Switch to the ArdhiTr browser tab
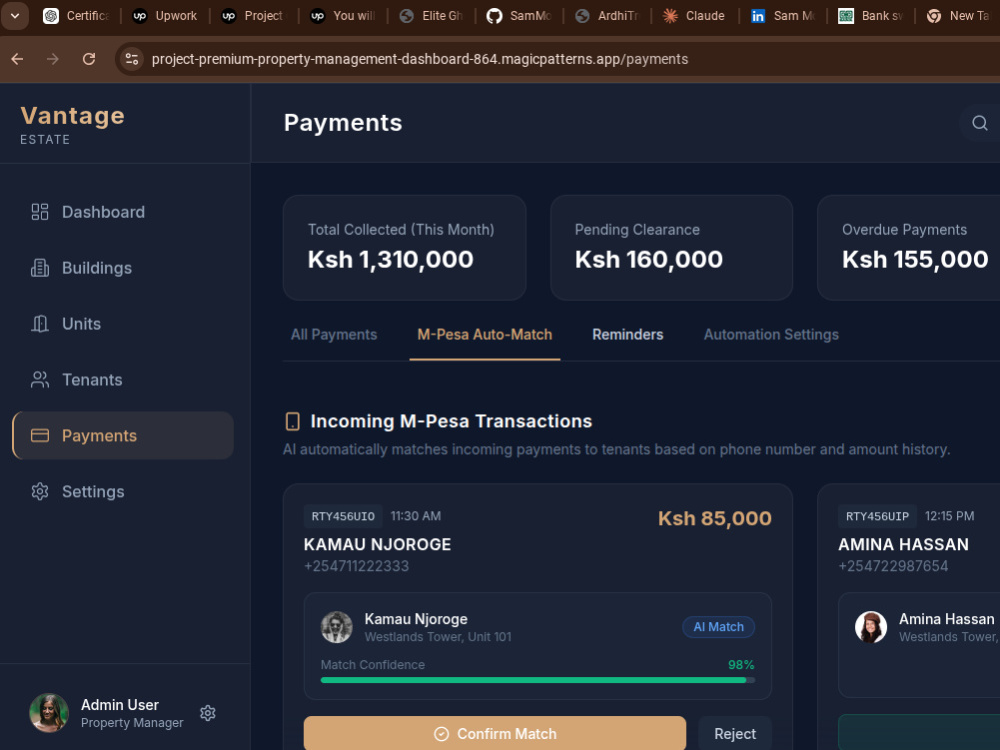Screen dimensions: 1000x750 tap(607, 16)
